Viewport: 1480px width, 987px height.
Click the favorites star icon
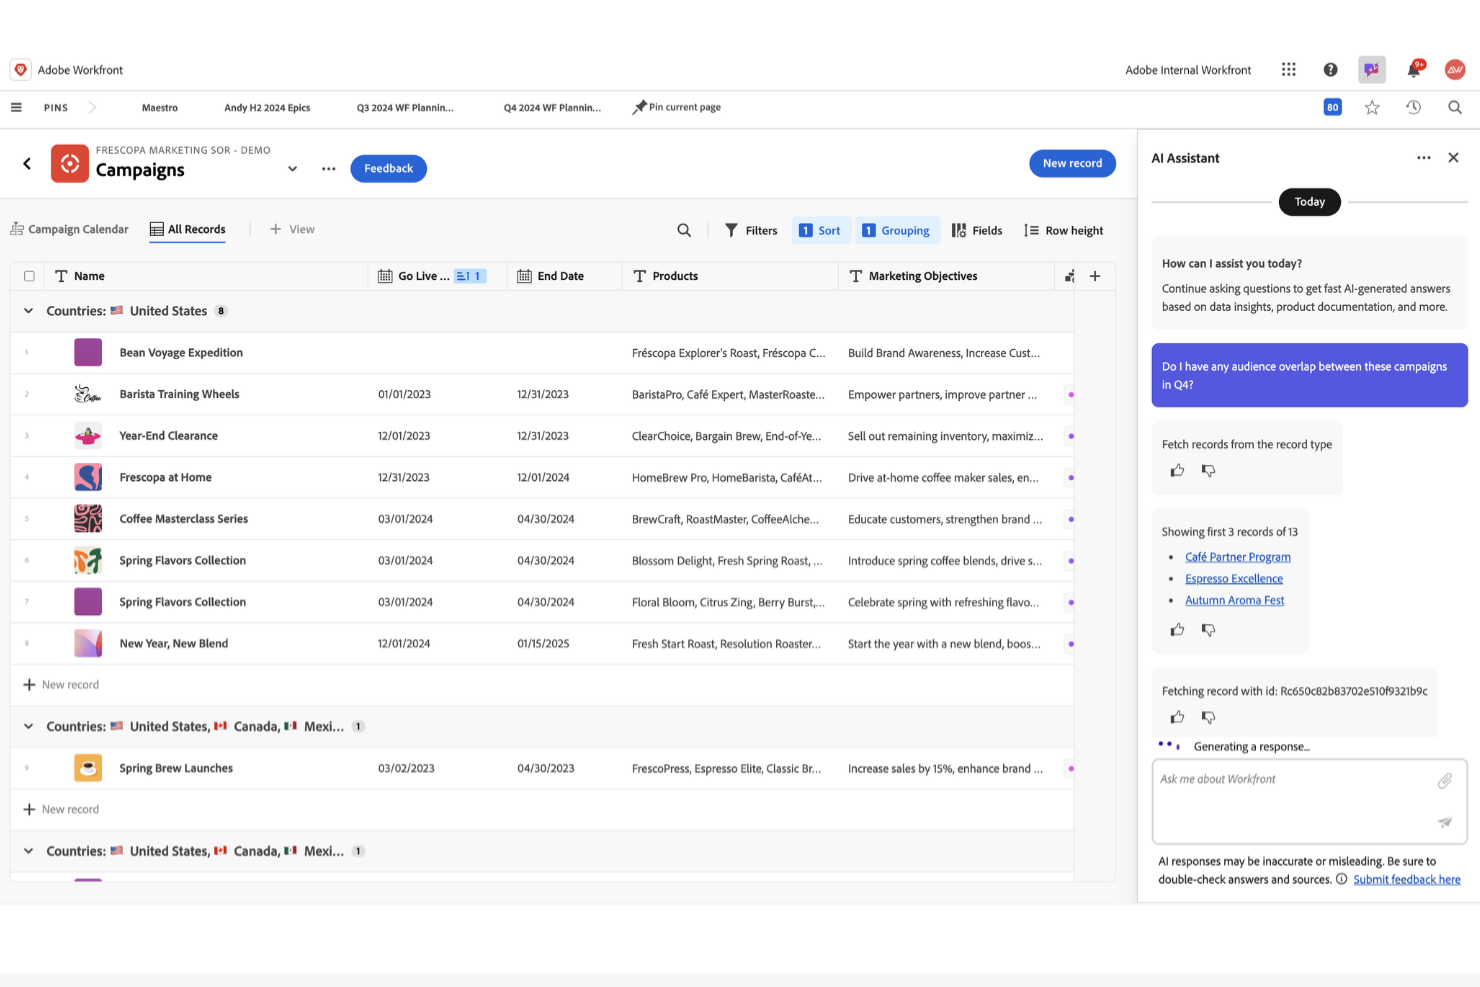(1372, 107)
